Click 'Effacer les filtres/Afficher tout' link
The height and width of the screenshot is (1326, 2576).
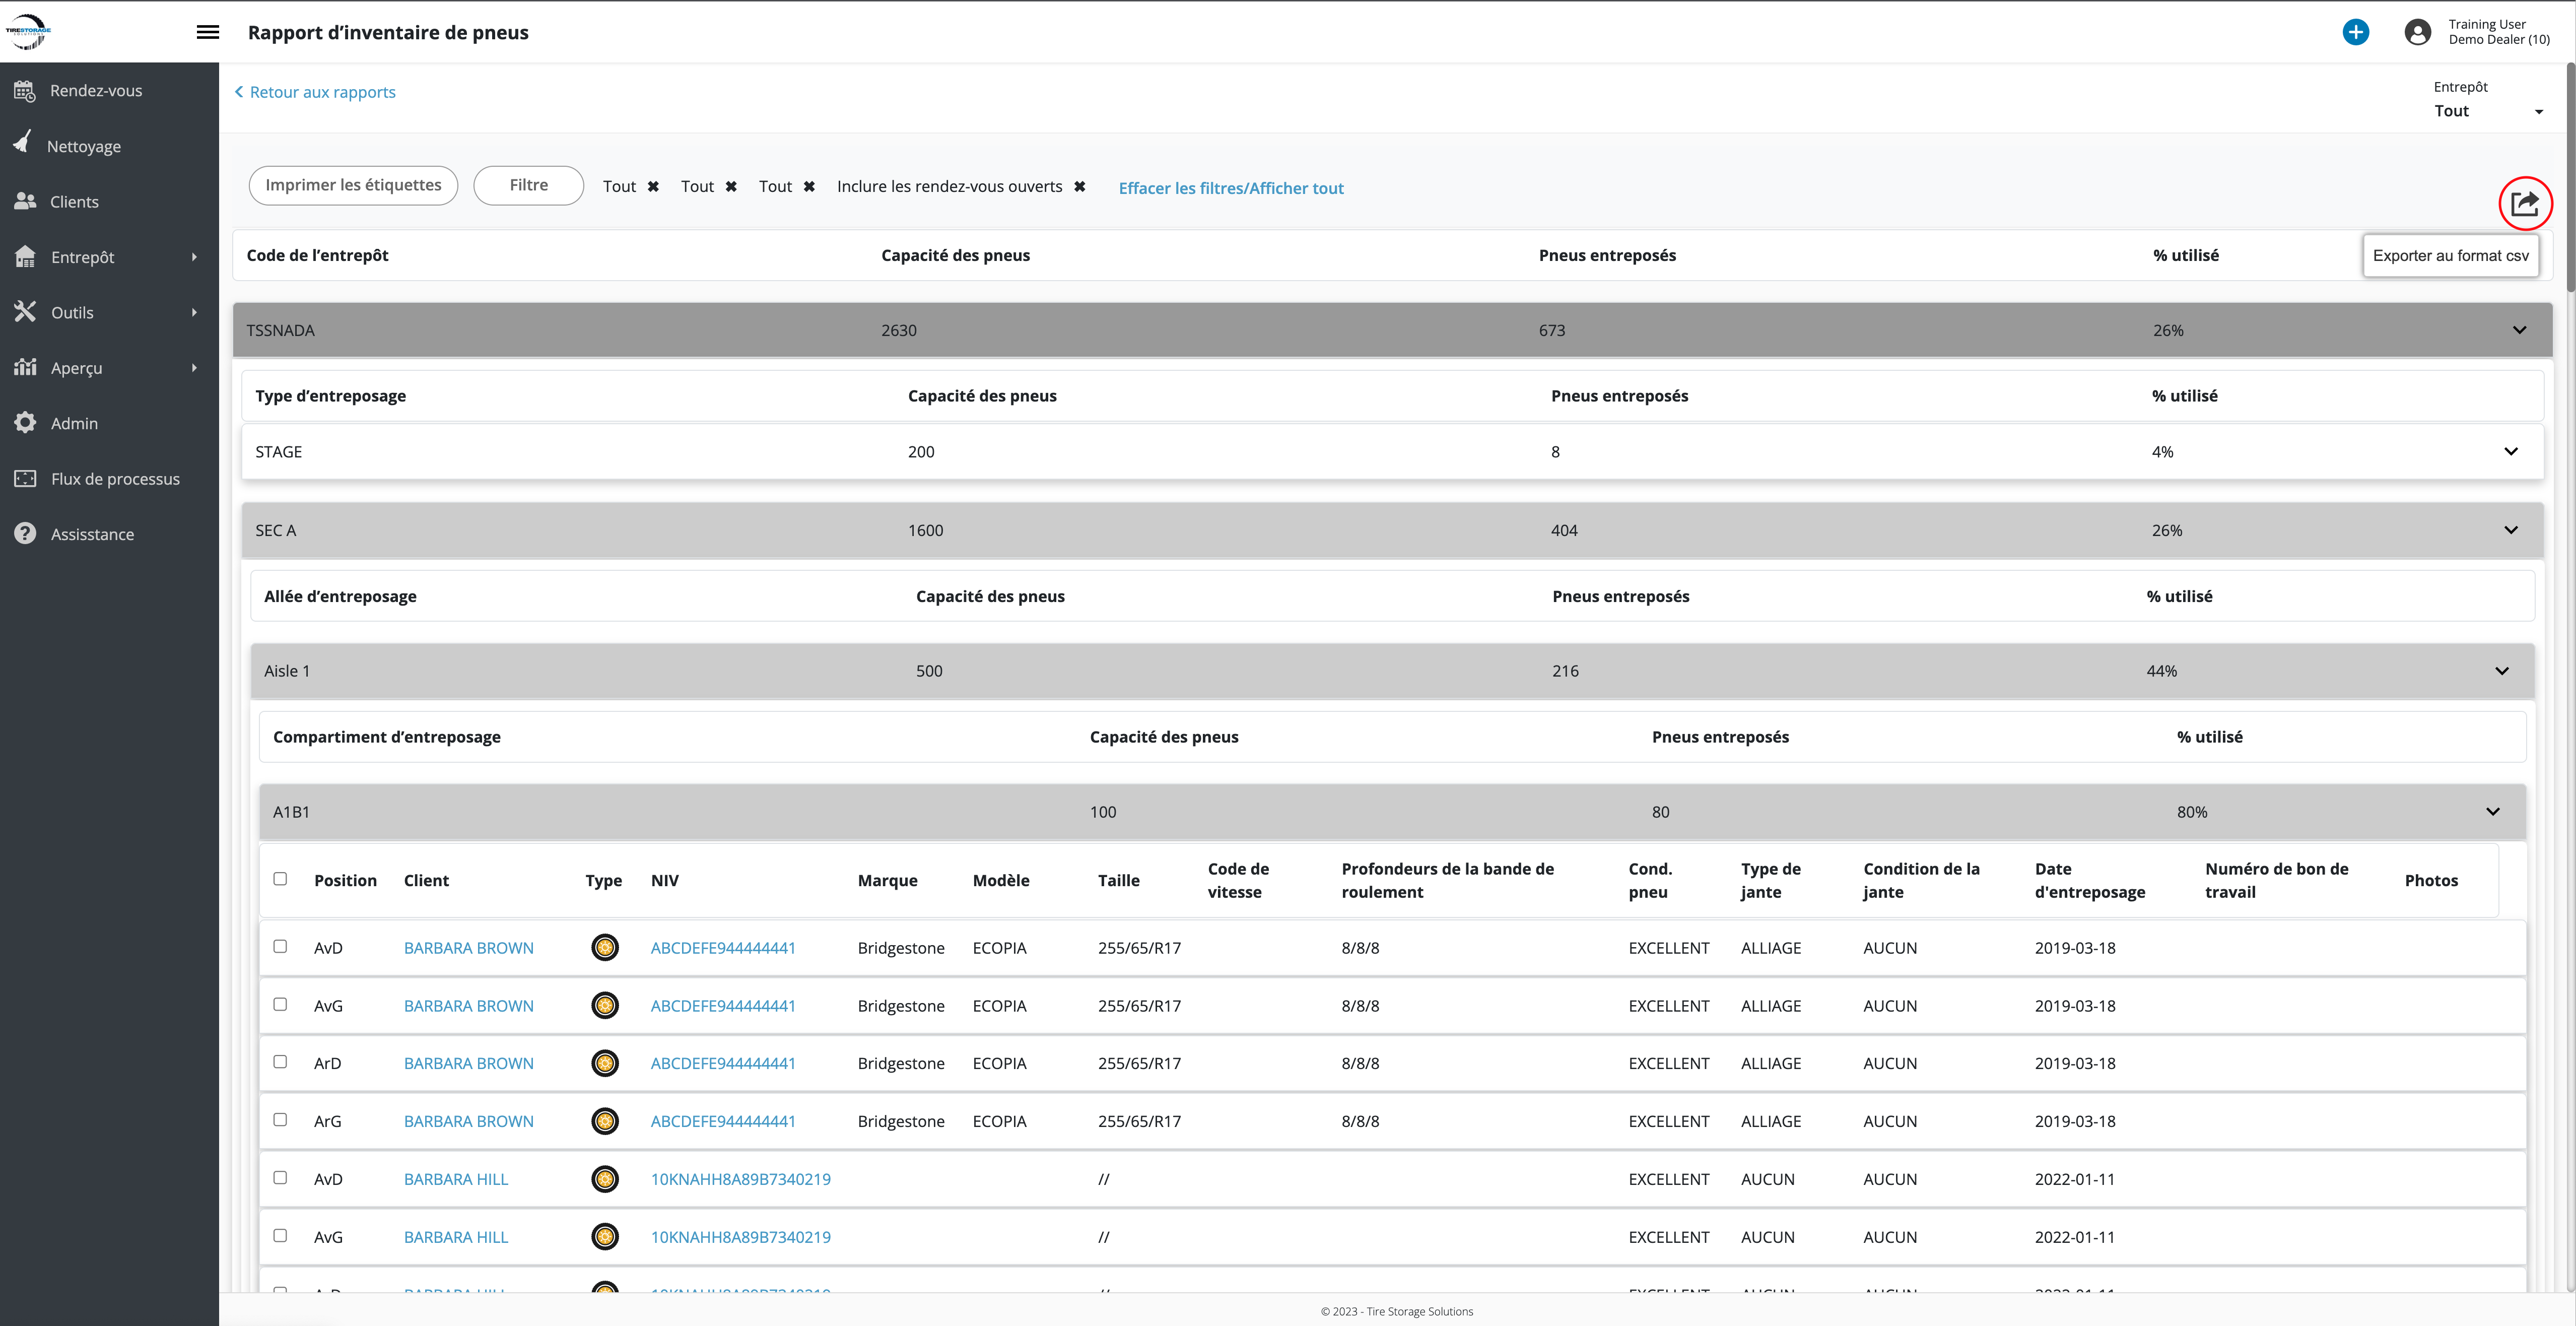pyautogui.click(x=1230, y=188)
